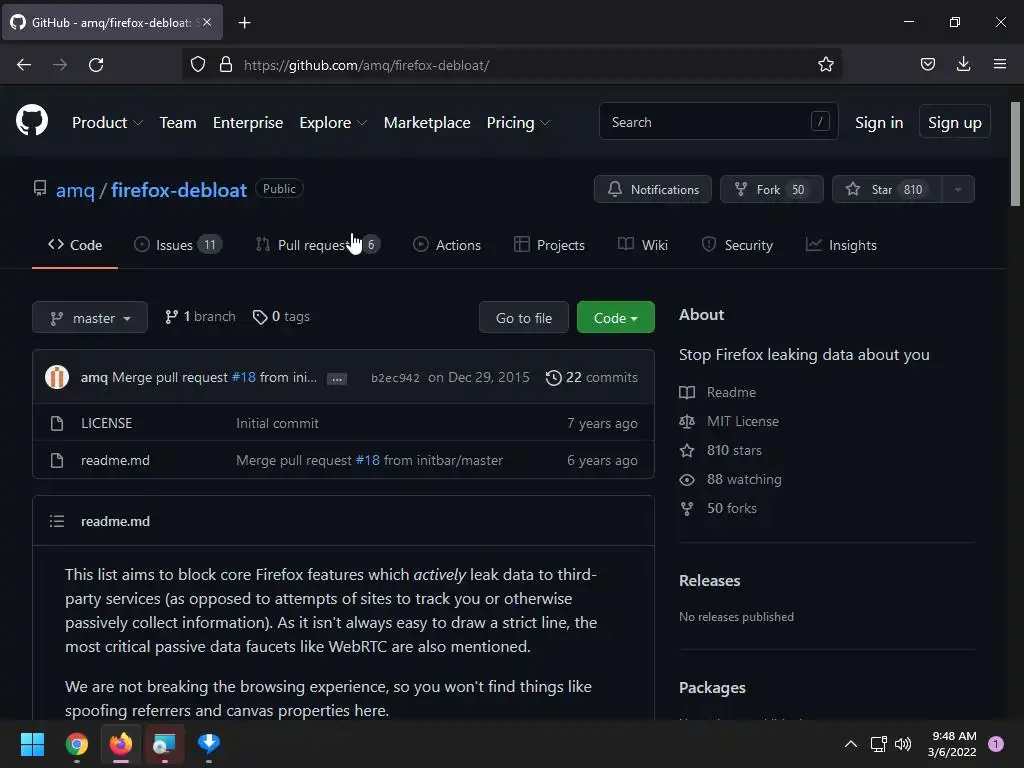Image resolution: width=1024 pixels, height=768 pixels.
Task: Open readme.md in file list
Action: click(x=115, y=460)
